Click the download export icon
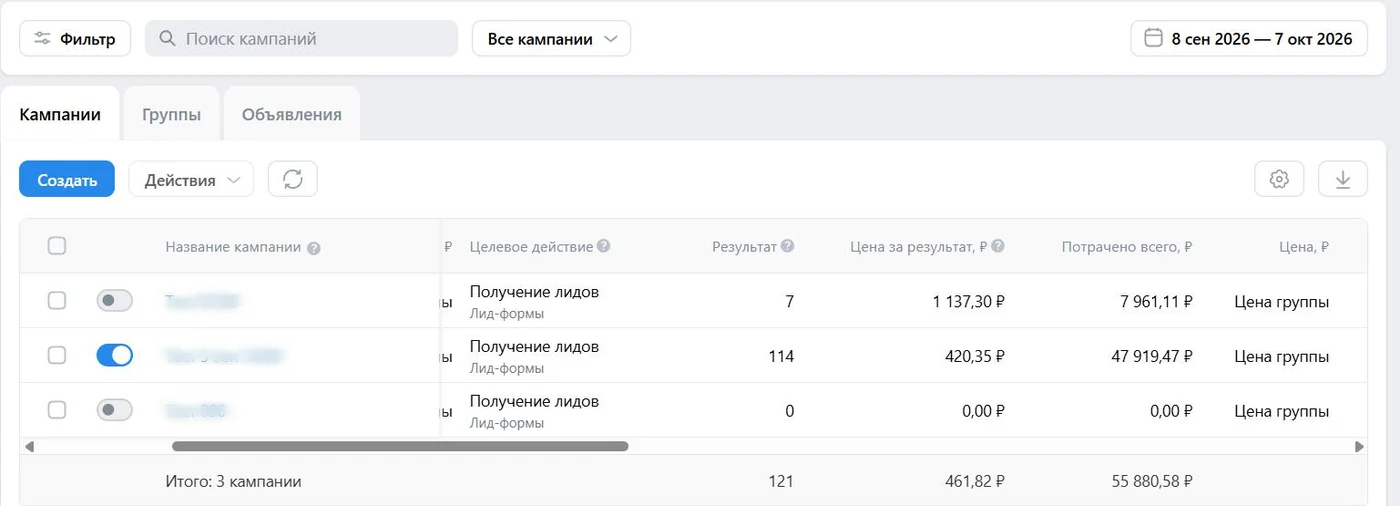The width and height of the screenshot is (1400, 506). (x=1343, y=180)
